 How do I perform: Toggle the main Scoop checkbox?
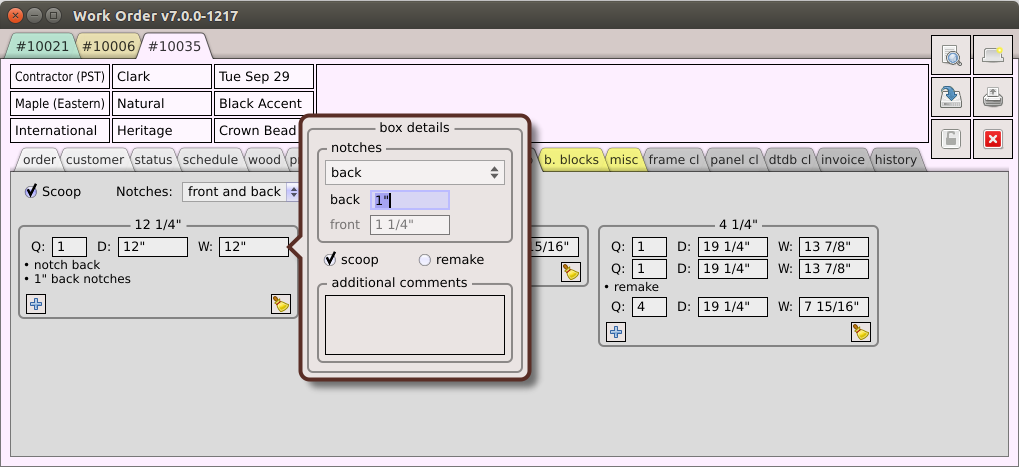(32, 191)
